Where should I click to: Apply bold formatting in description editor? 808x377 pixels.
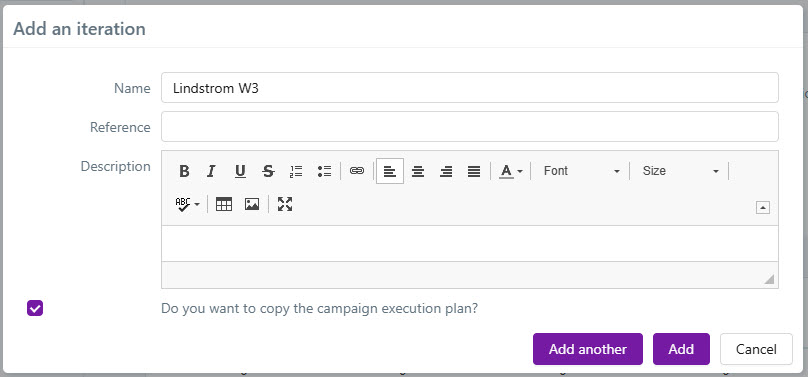pos(184,171)
